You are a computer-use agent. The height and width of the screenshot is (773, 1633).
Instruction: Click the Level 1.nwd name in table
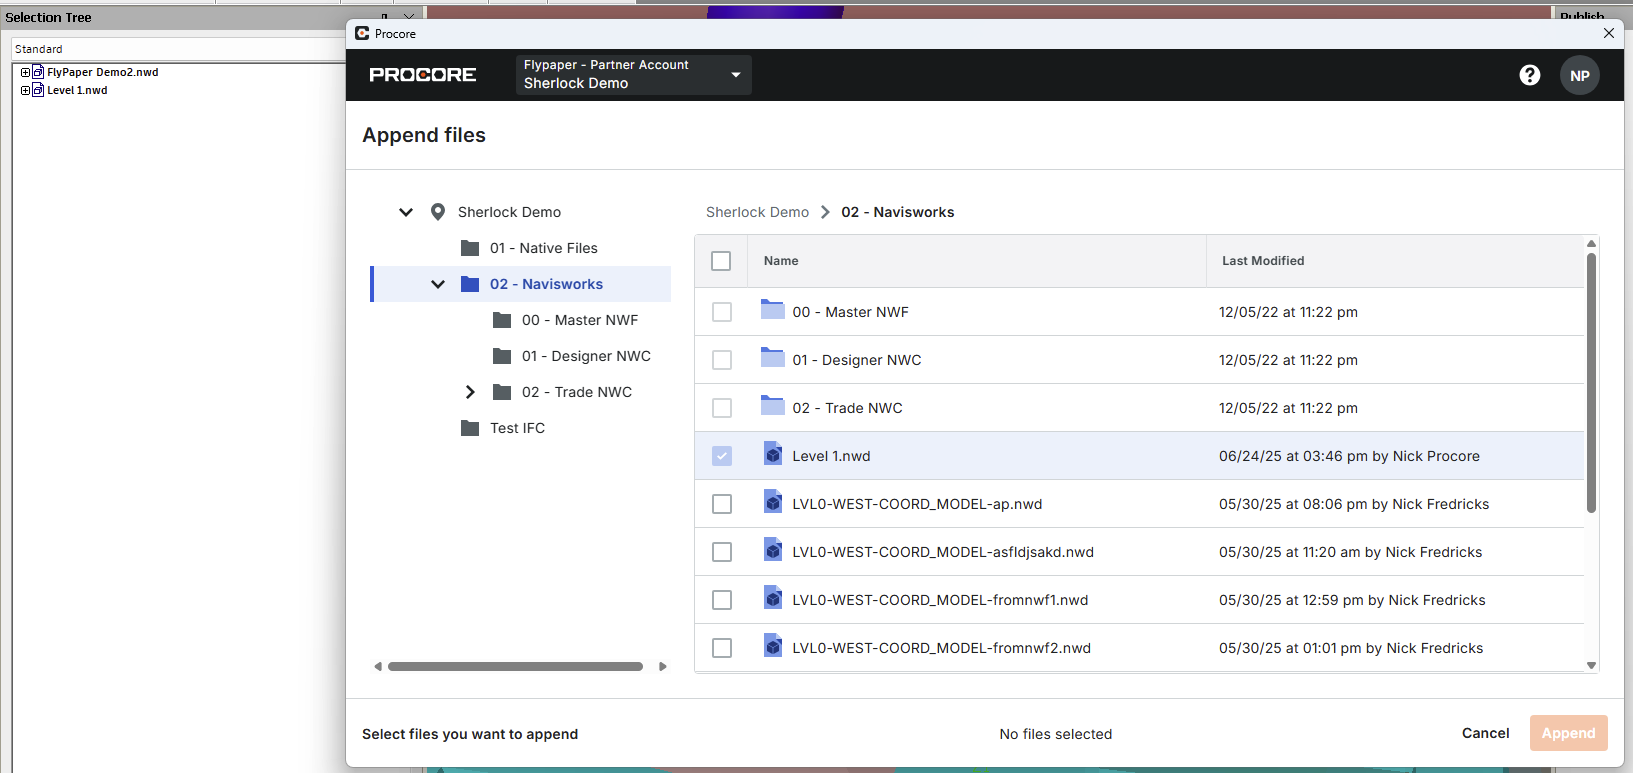tap(831, 456)
